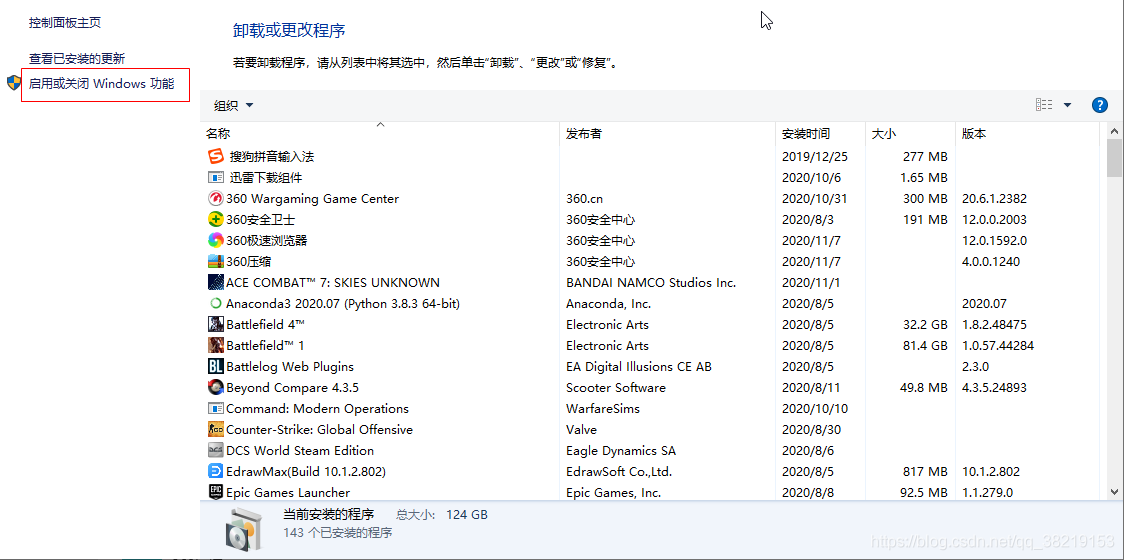Select the Battlefield 4 program name

click(x=265, y=324)
